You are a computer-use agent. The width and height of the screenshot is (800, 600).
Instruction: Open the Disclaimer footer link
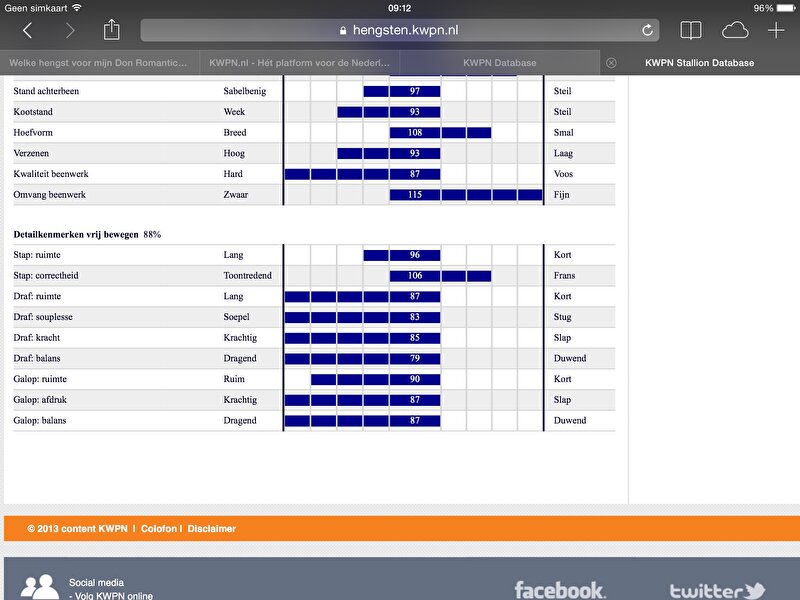212,529
